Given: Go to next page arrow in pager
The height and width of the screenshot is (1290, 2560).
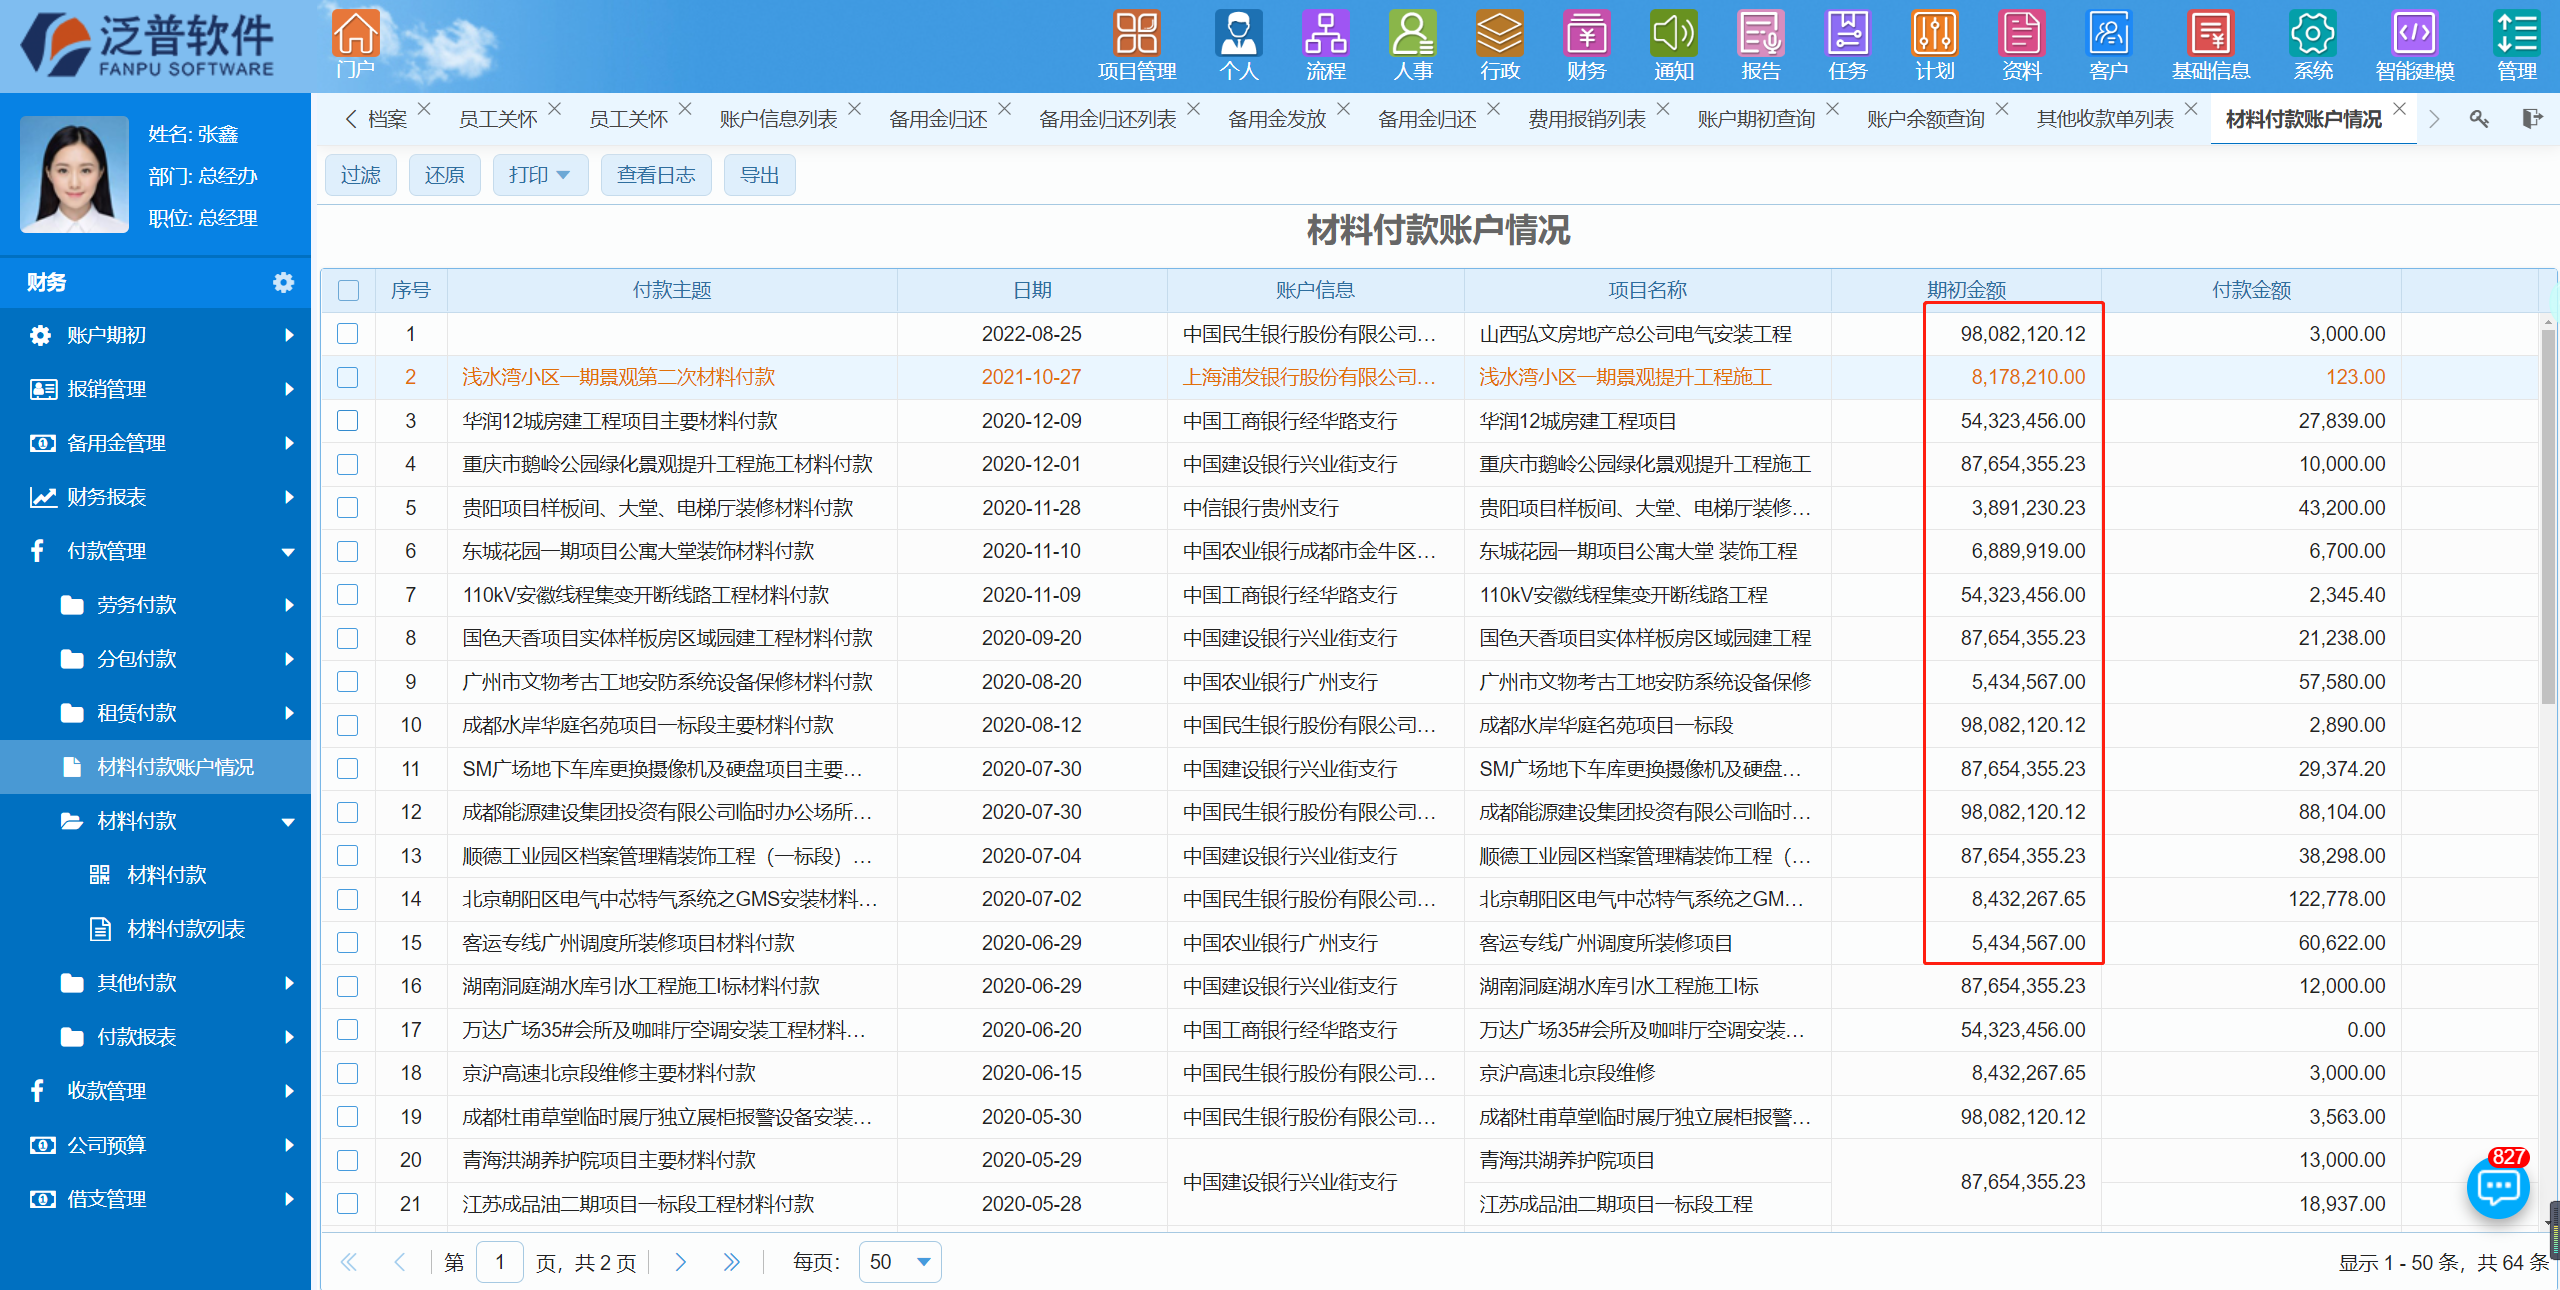Looking at the screenshot, I should (x=681, y=1262).
